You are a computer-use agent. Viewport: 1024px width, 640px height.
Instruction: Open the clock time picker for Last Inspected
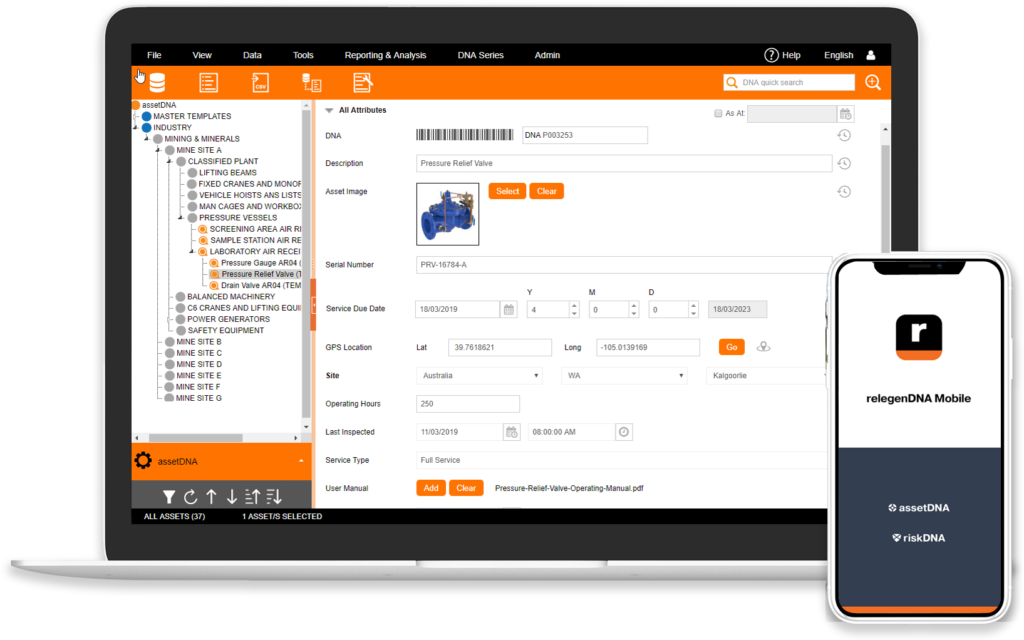click(x=624, y=432)
